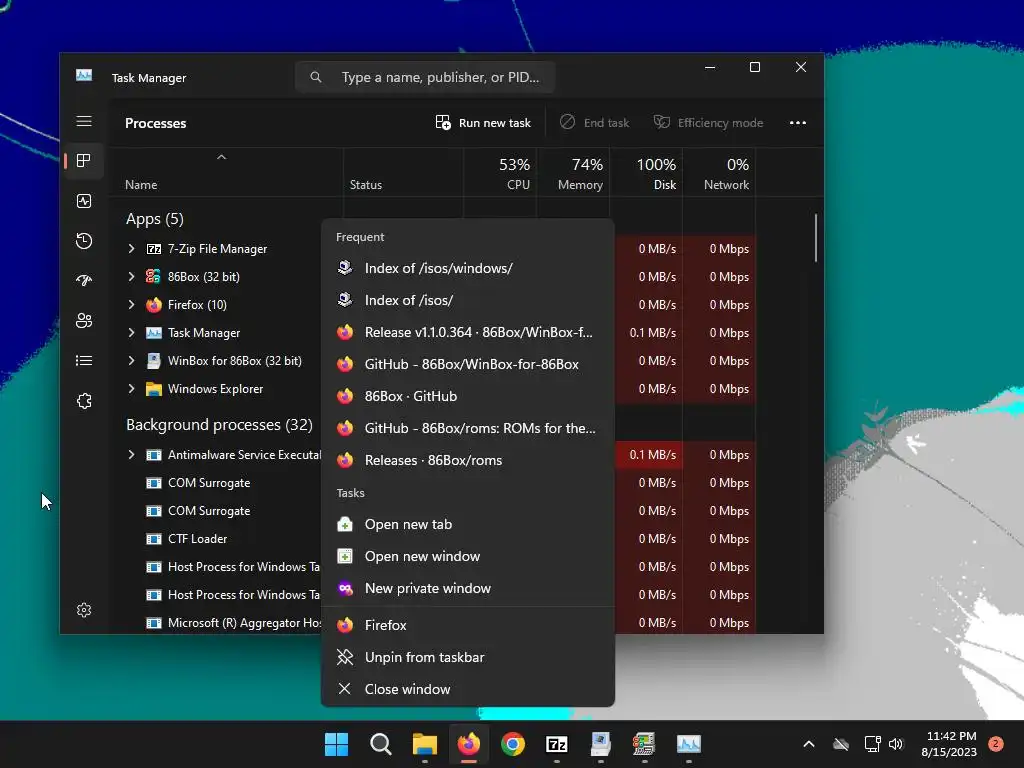Screen dimensions: 1024x768
Task: Choose 'Open new window' task
Action: point(468,556)
